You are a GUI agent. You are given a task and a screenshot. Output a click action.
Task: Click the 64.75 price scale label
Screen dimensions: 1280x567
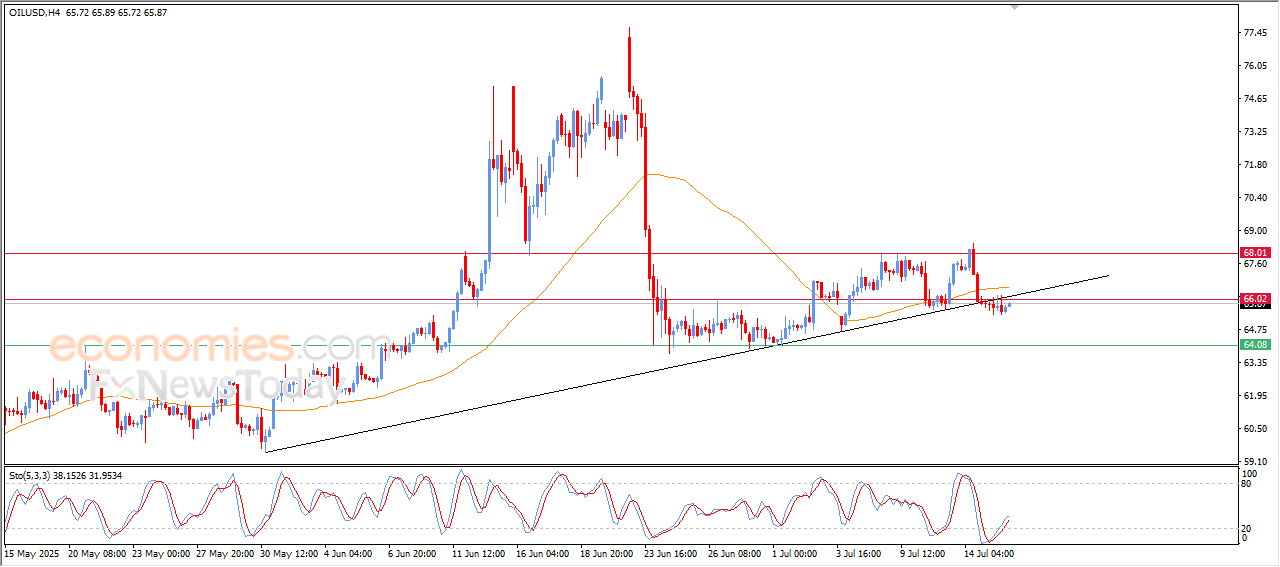click(x=1256, y=330)
